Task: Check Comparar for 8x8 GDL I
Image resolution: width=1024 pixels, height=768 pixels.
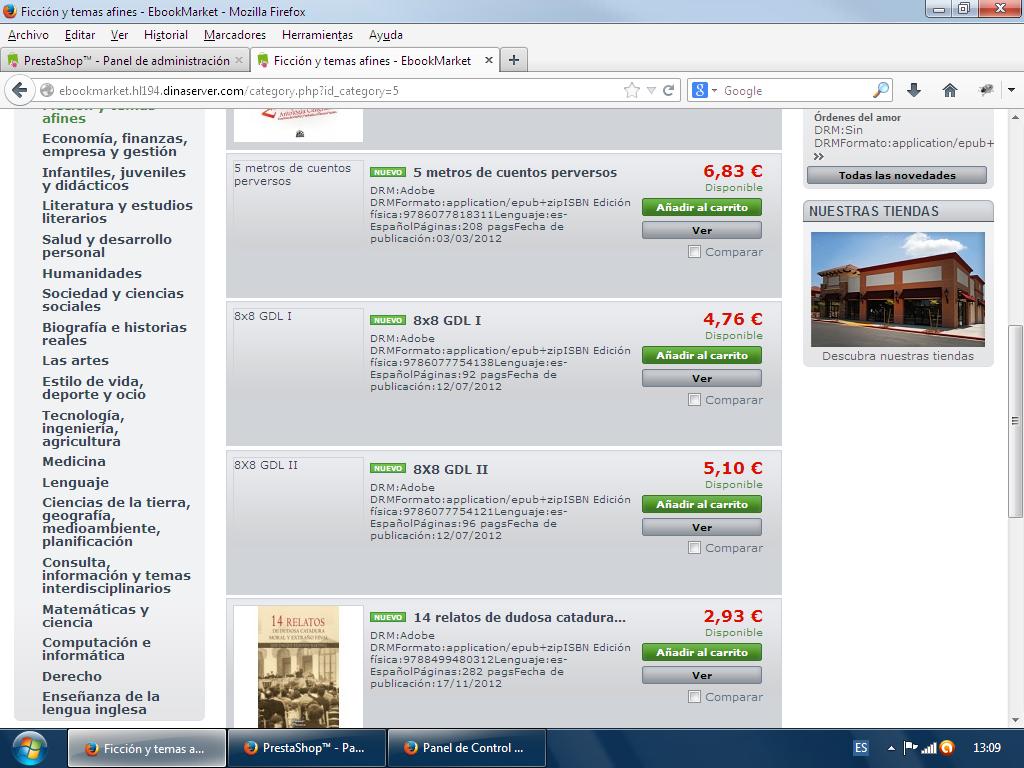Action: tap(694, 400)
